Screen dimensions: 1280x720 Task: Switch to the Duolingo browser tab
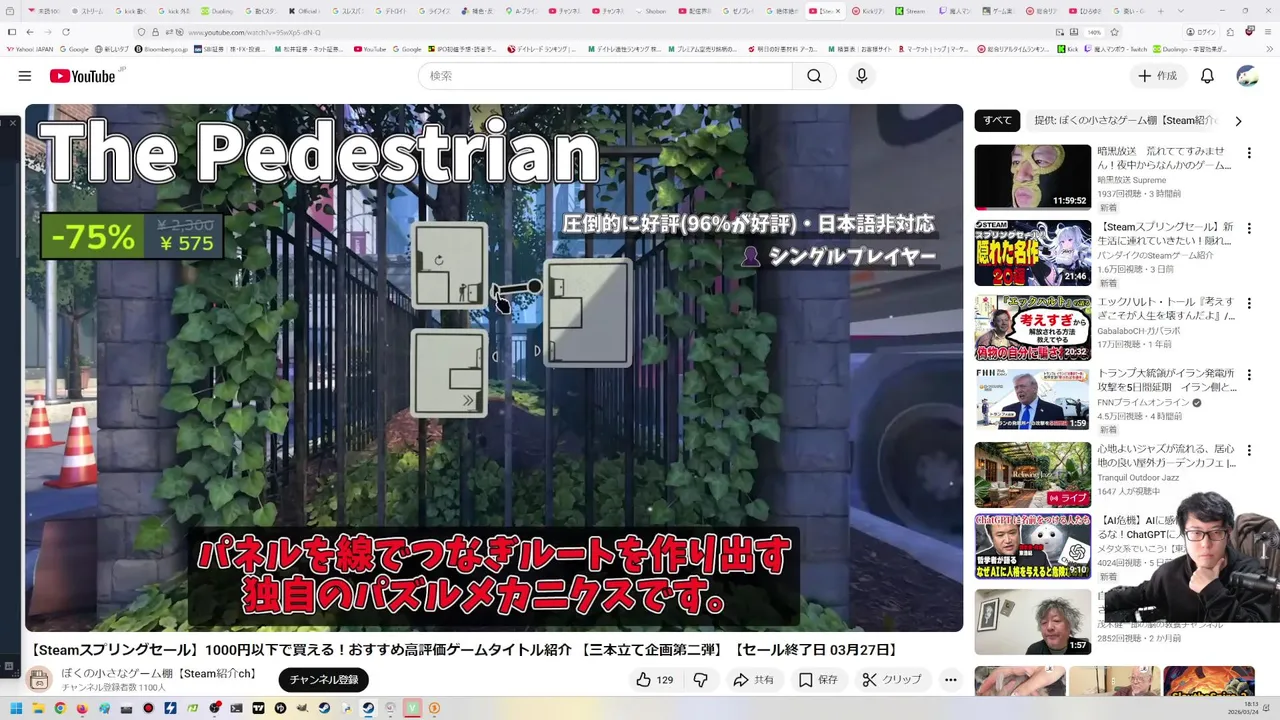tap(216, 11)
